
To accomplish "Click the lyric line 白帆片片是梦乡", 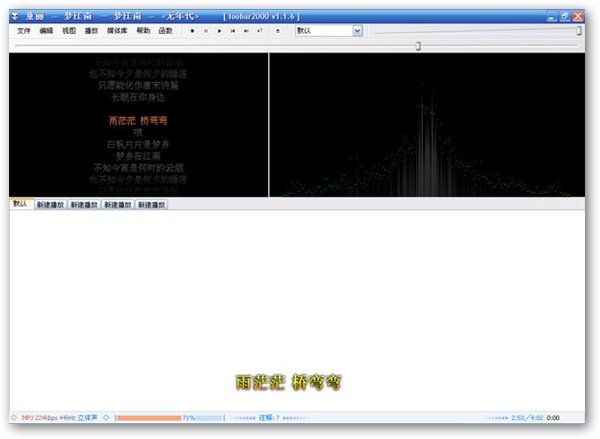I will (138, 144).
